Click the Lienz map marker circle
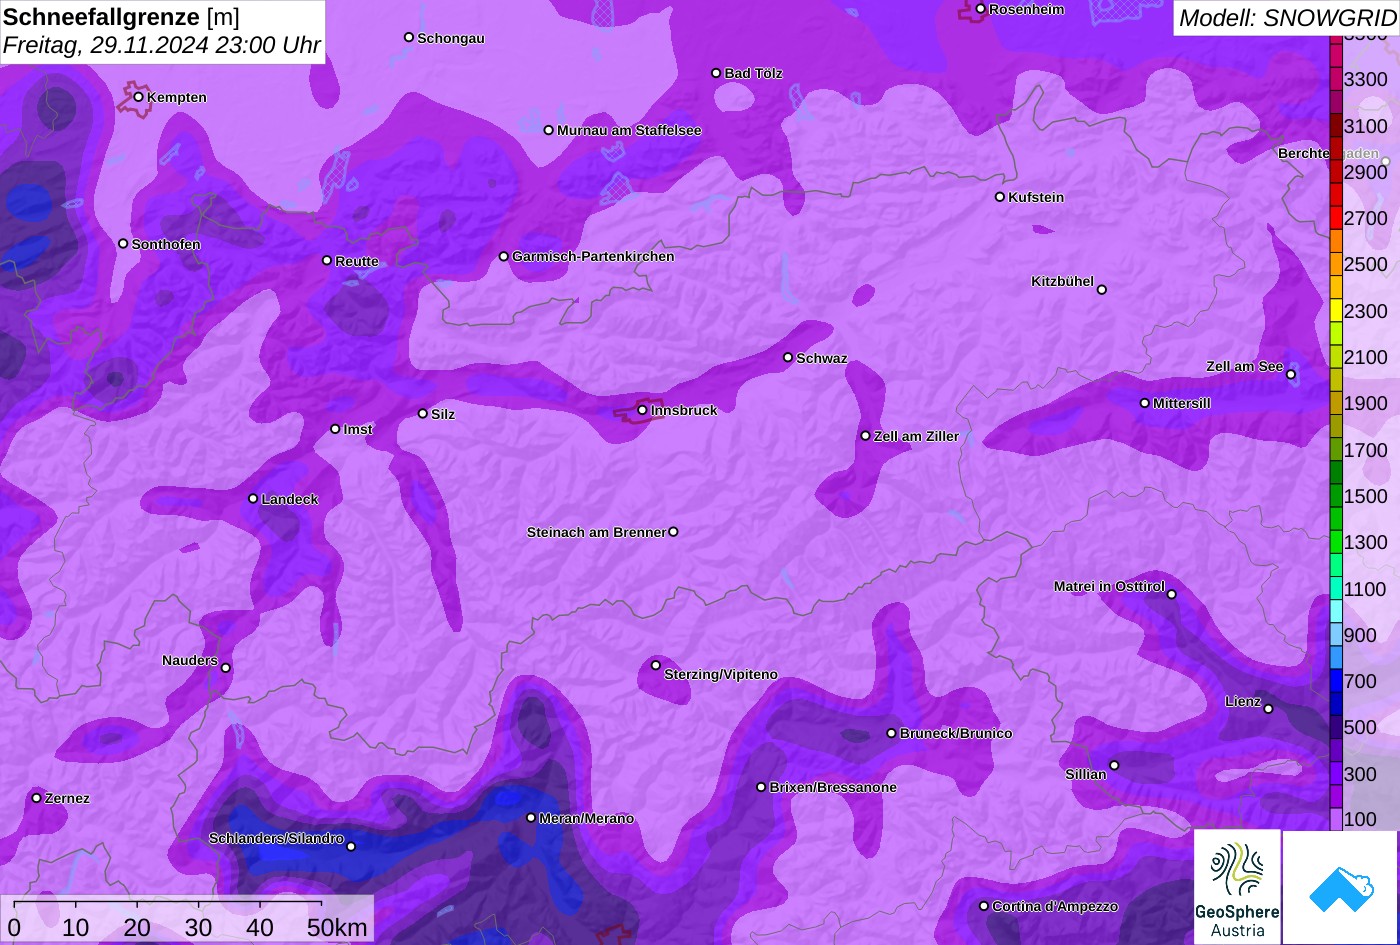 (x=1268, y=709)
